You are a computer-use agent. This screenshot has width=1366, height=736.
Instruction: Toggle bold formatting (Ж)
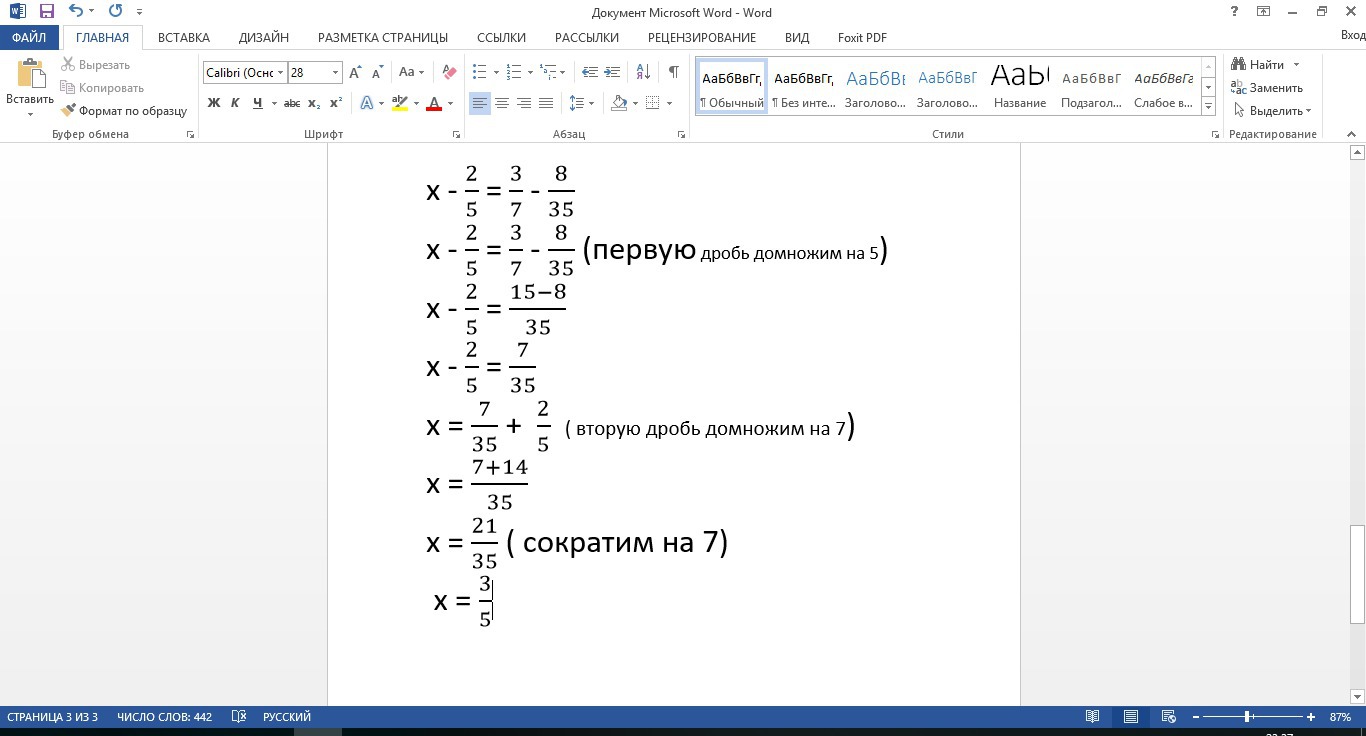click(x=213, y=103)
